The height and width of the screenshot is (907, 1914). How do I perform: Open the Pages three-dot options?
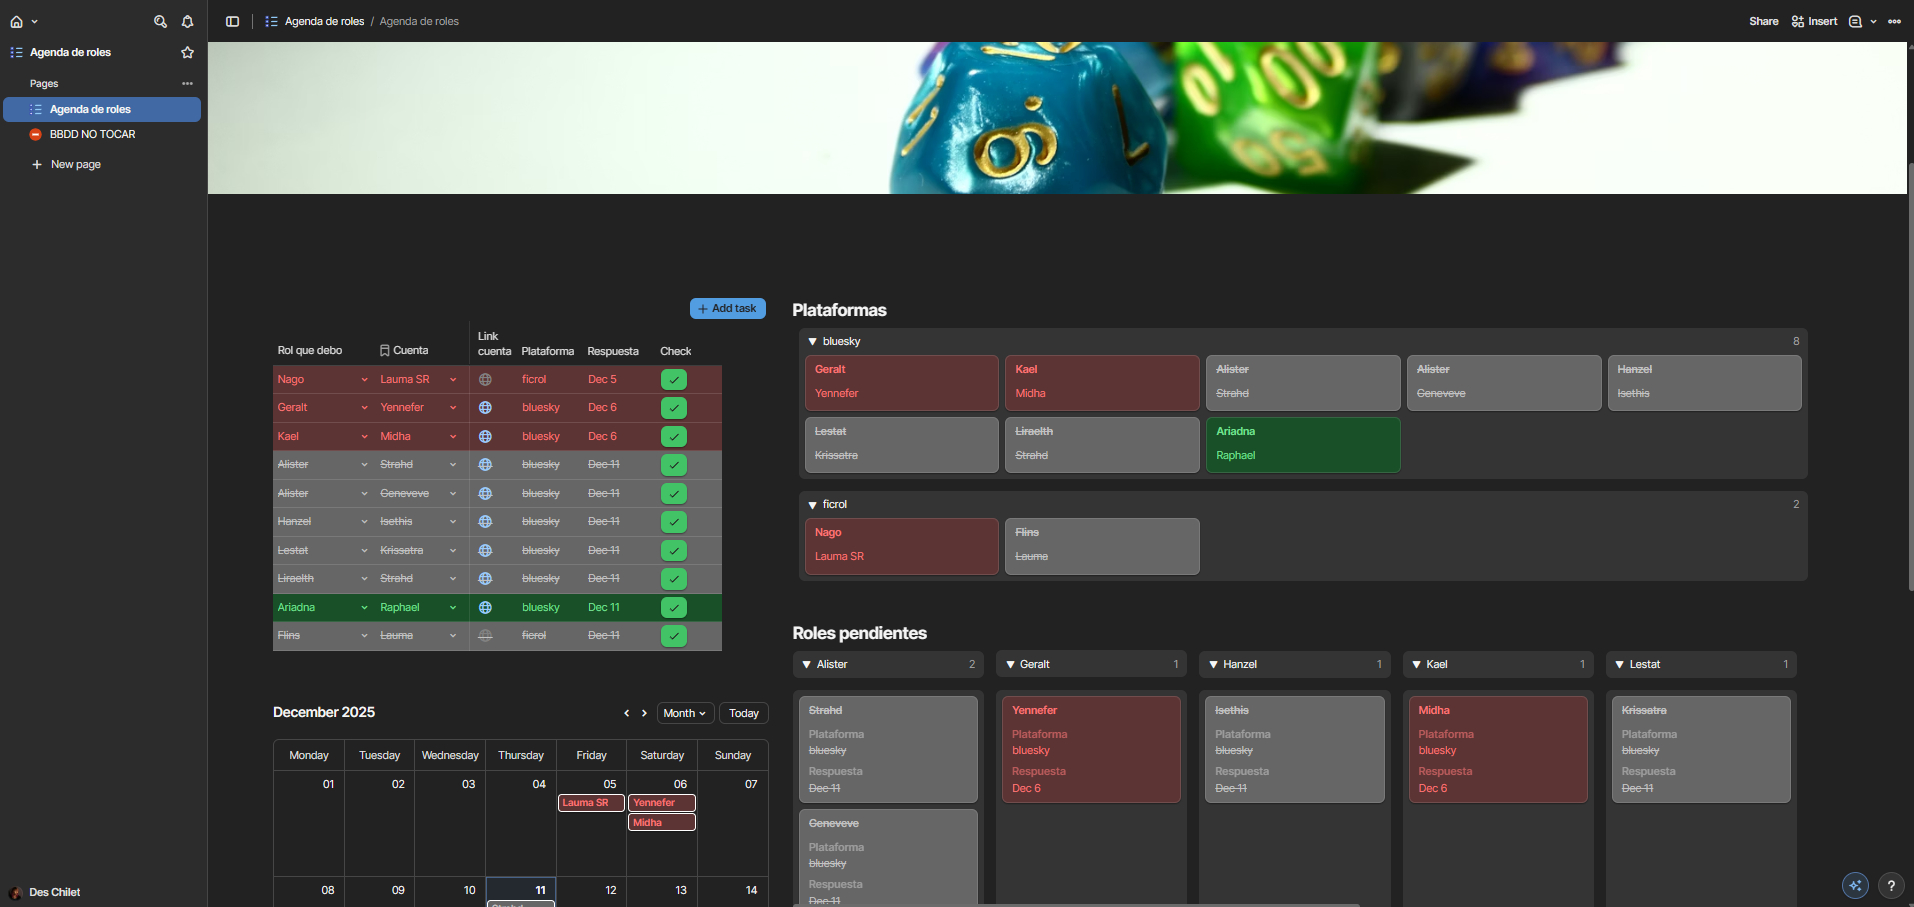187,84
